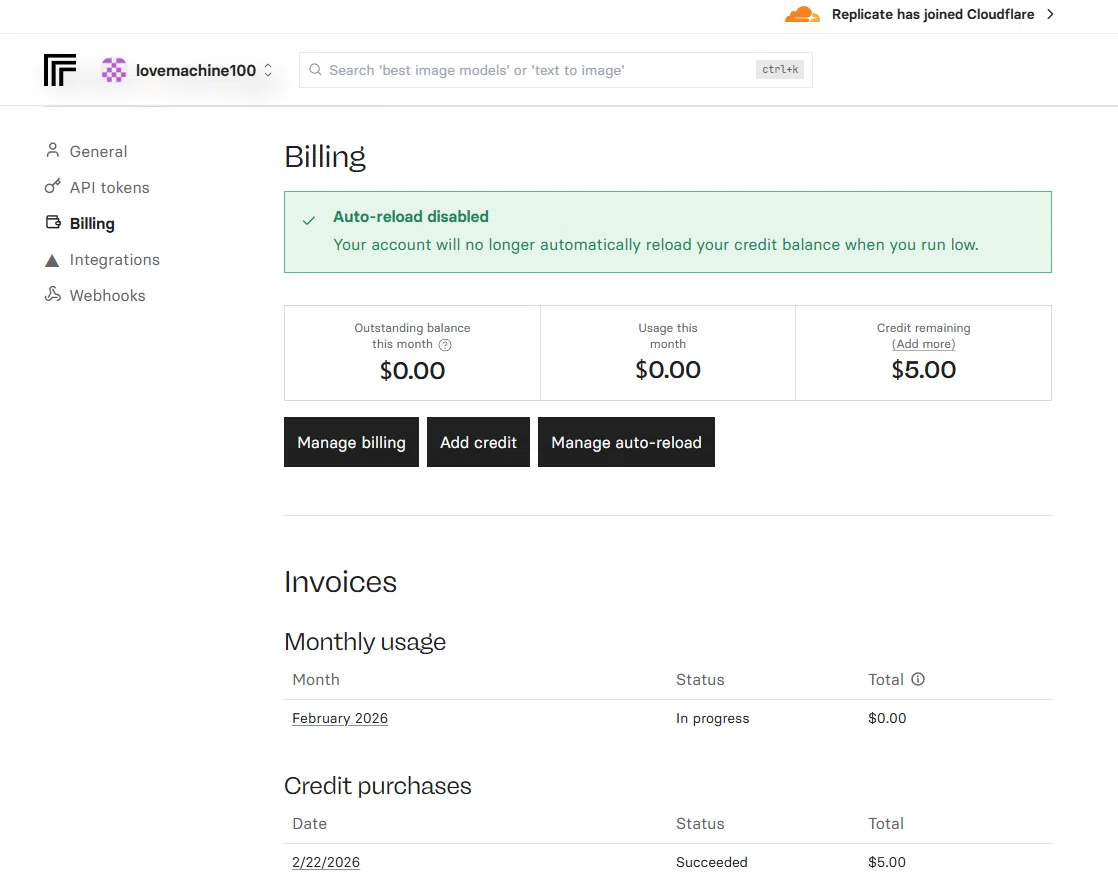The image size is (1118, 895).
Task: Click the Billing wallet icon
Action: point(53,222)
